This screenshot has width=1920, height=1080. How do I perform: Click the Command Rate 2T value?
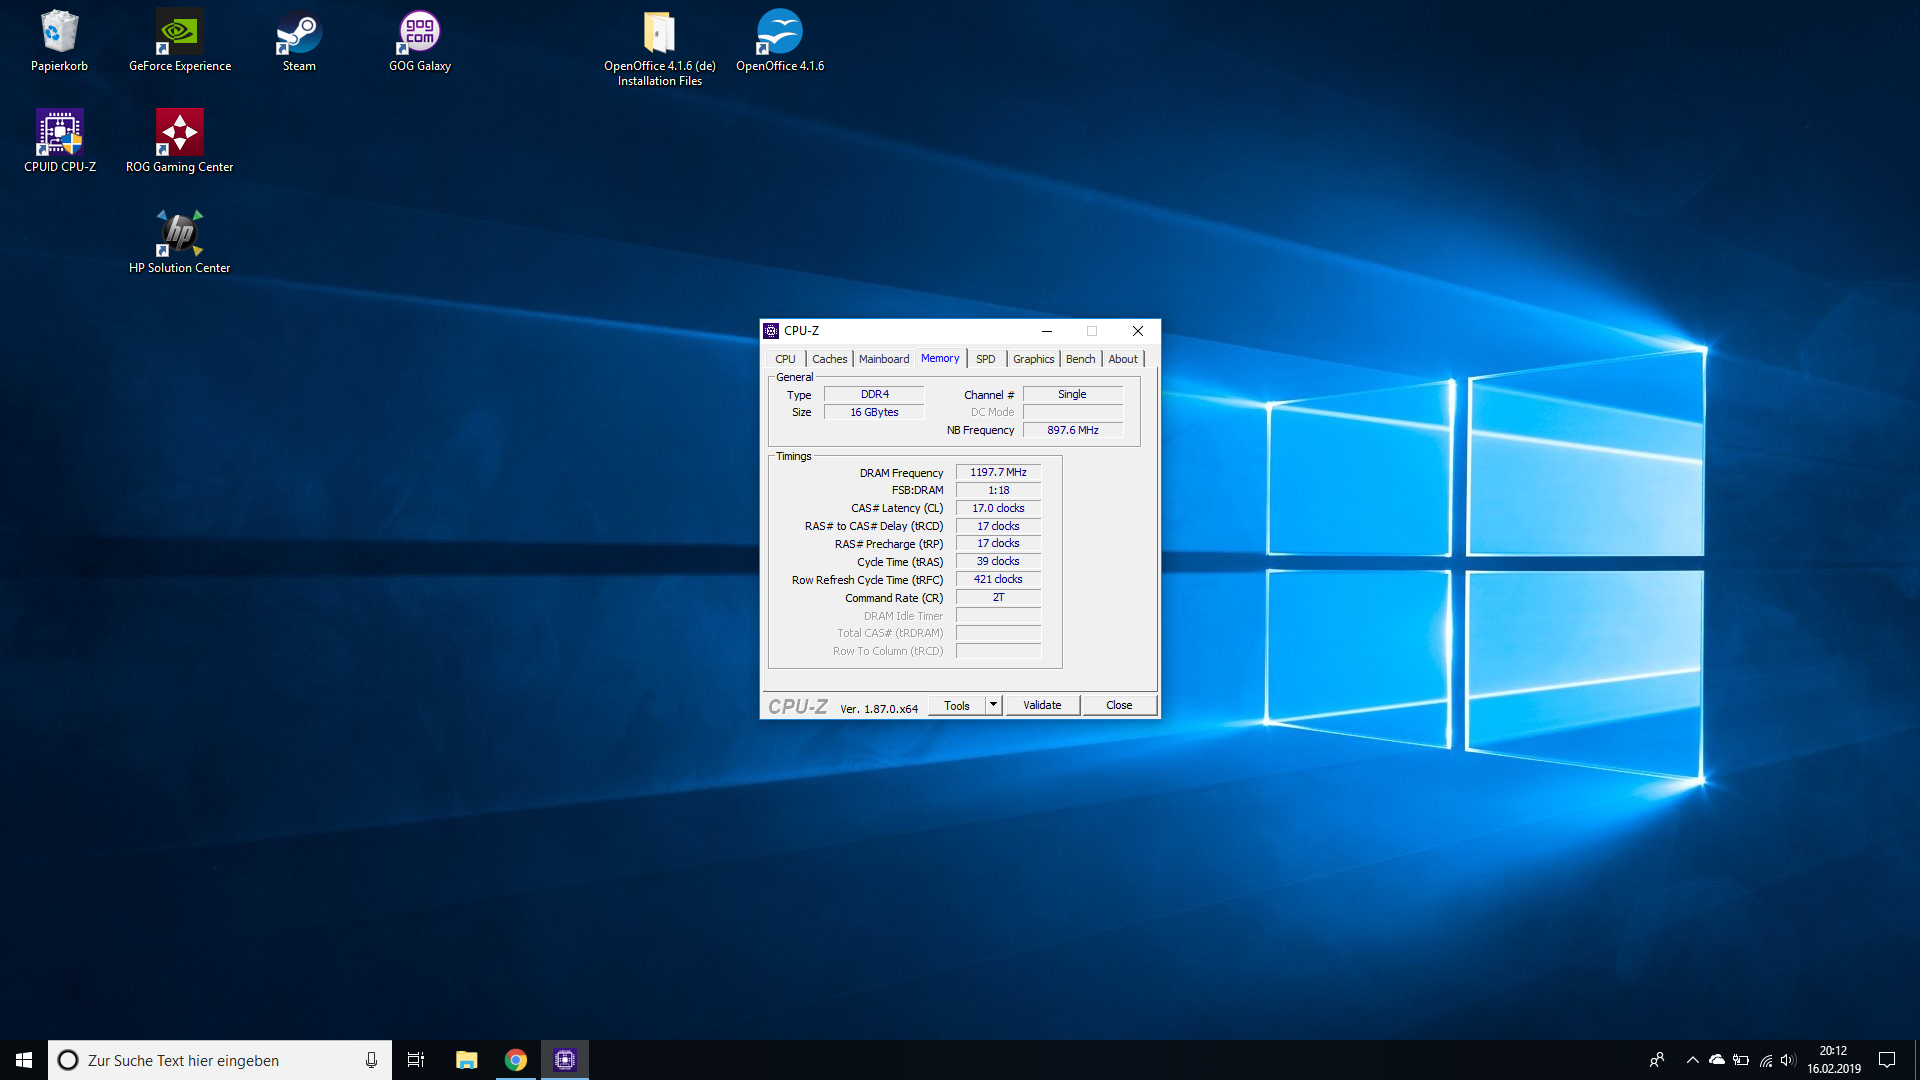[x=998, y=598]
